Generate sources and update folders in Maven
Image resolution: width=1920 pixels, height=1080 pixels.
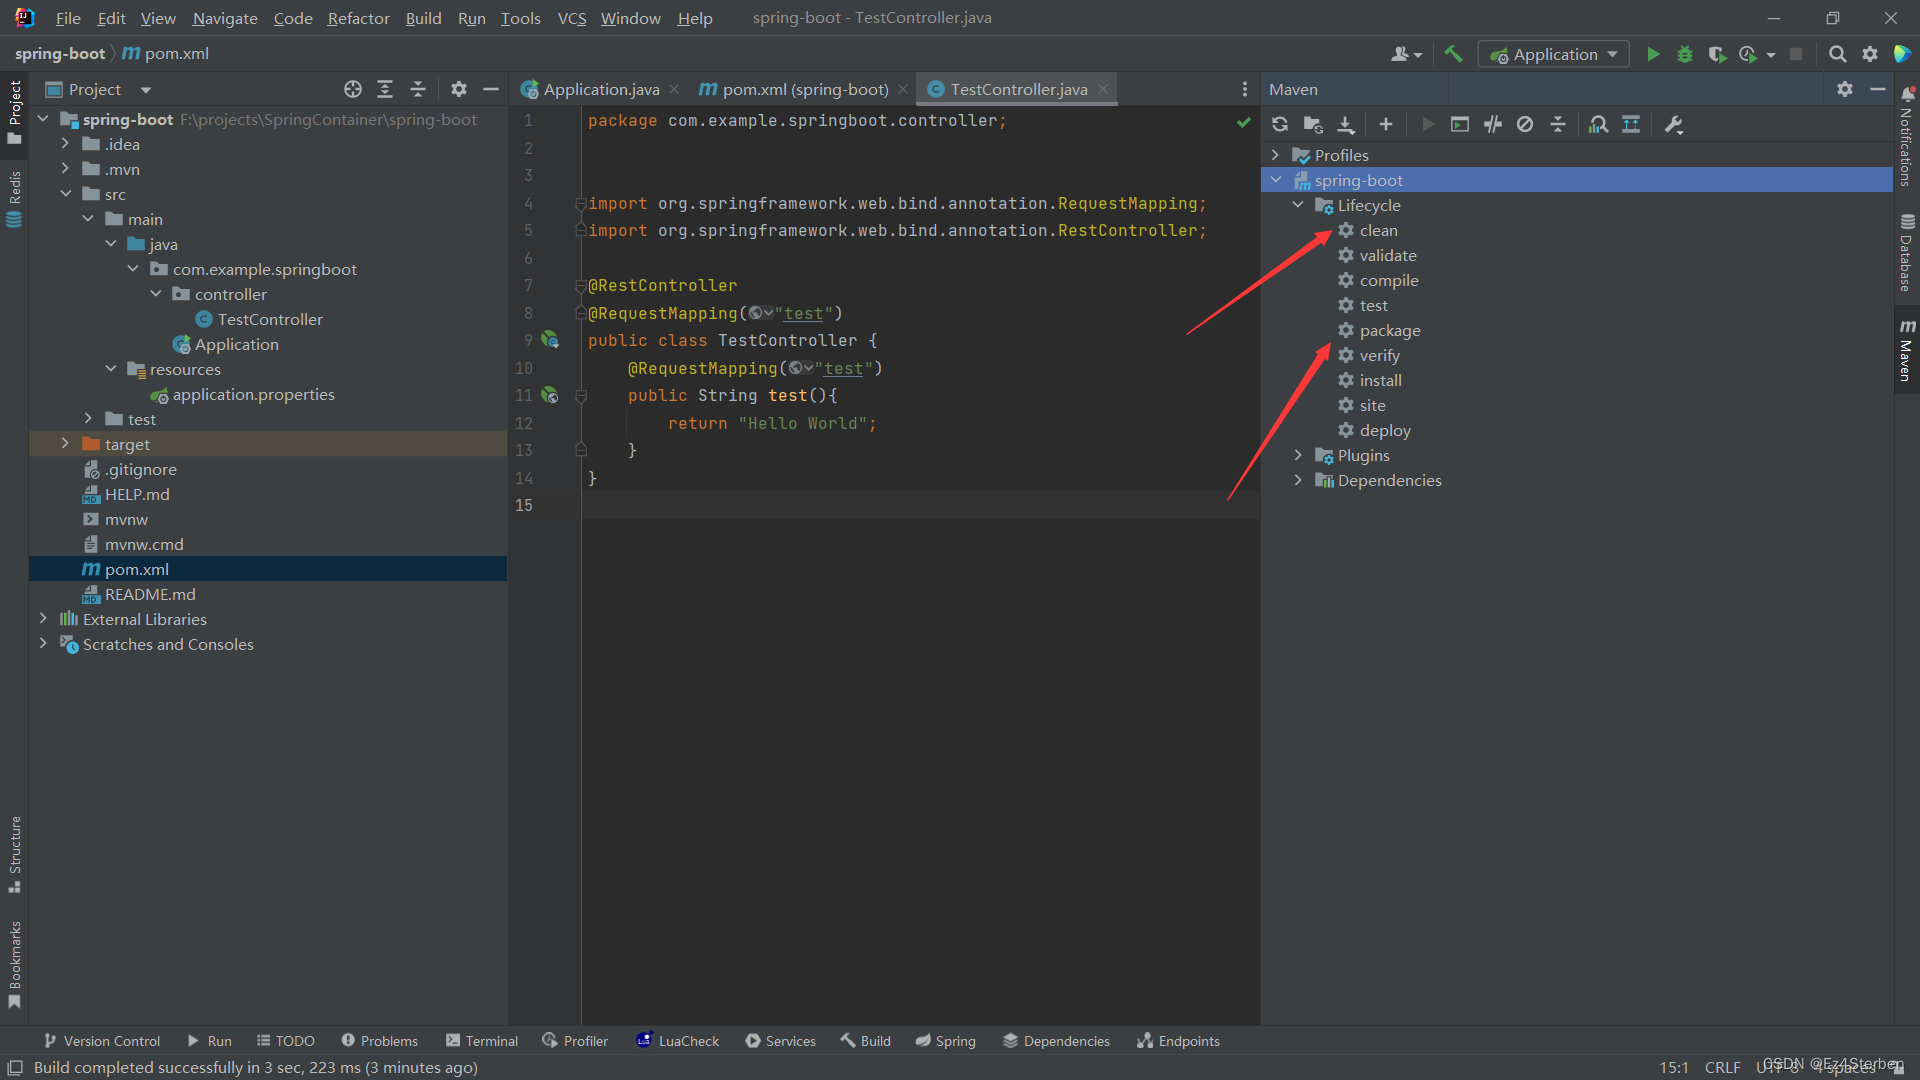(1313, 125)
